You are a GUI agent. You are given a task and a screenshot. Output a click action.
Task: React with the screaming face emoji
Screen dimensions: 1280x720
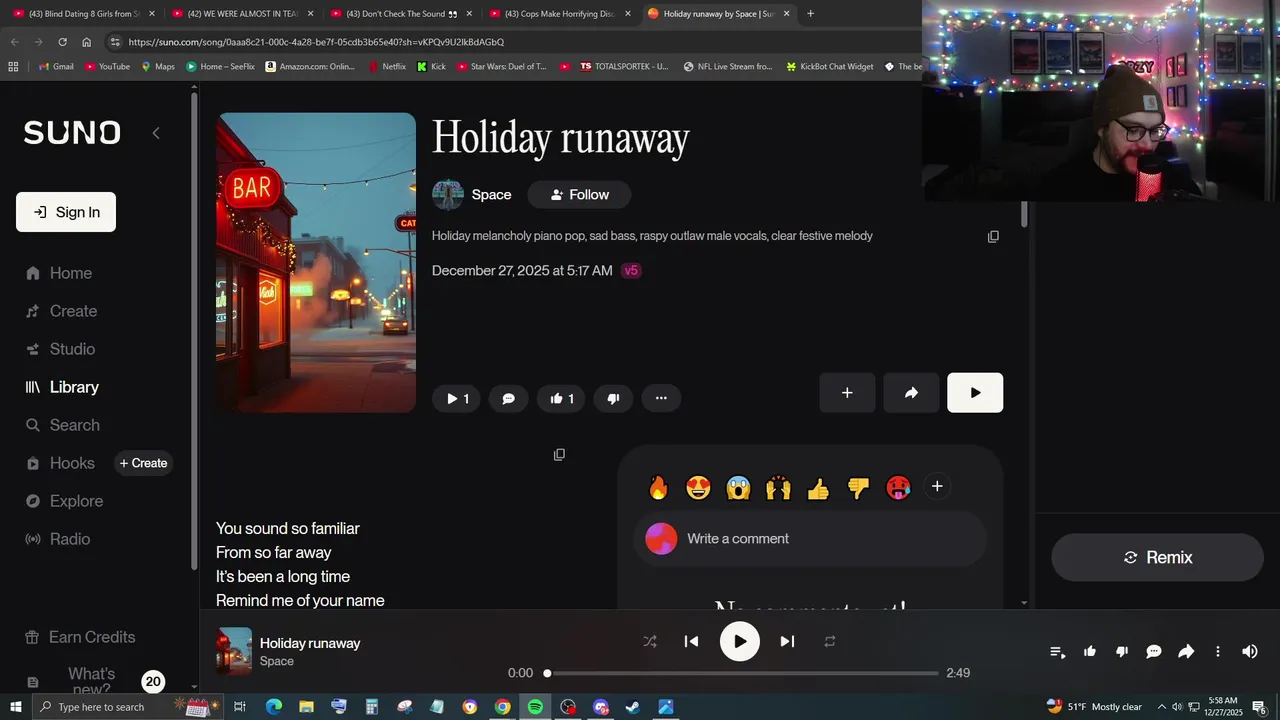pos(738,487)
